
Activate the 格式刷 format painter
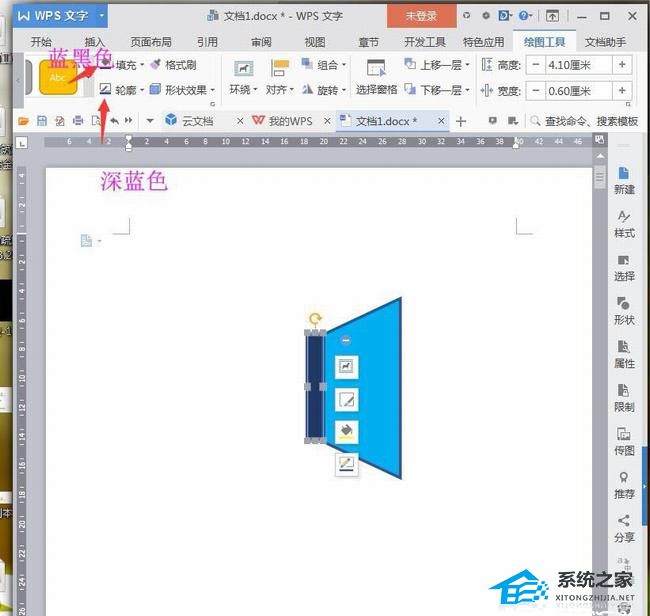point(173,65)
